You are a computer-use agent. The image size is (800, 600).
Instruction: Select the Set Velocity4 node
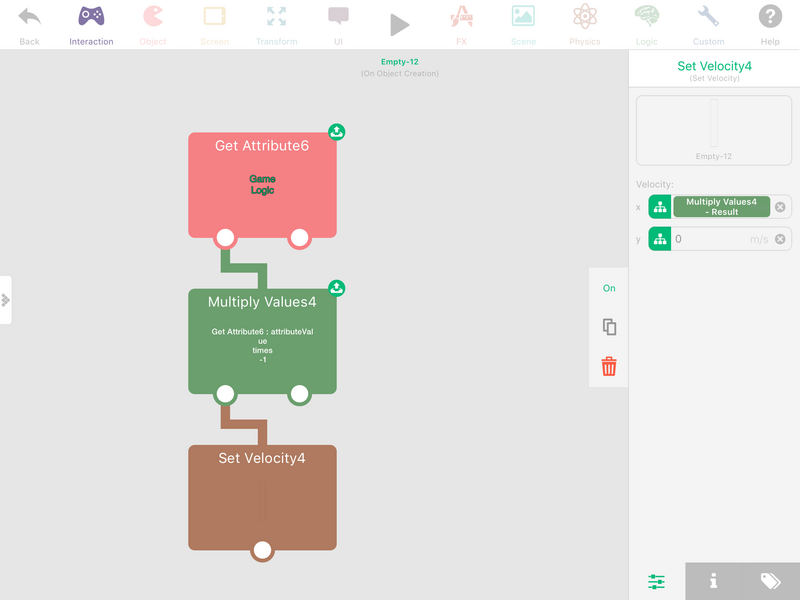[262, 497]
